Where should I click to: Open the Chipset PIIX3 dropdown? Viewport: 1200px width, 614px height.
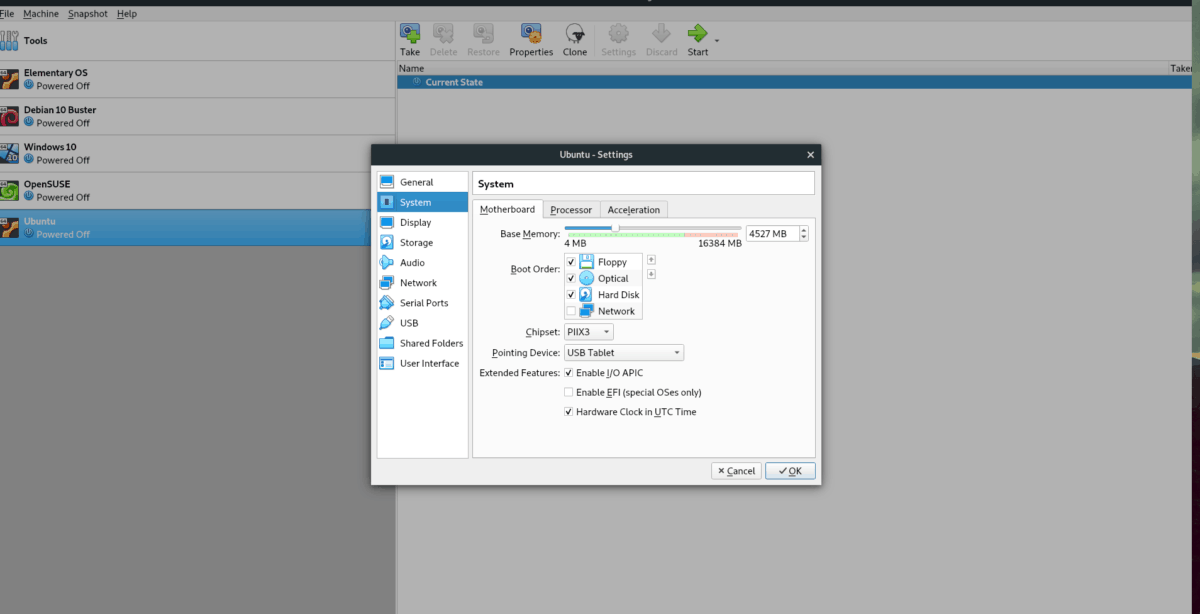589,332
